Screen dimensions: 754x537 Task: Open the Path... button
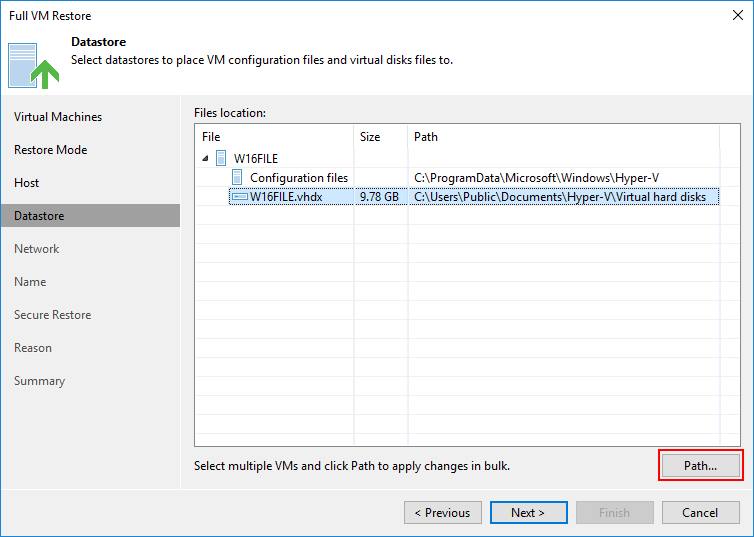(x=701, y=465)
